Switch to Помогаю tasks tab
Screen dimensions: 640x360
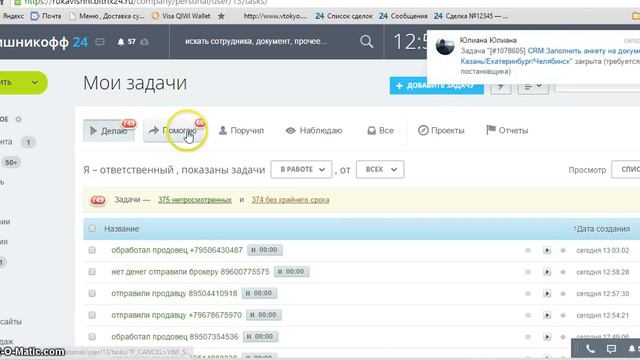(x=174, y=131)
